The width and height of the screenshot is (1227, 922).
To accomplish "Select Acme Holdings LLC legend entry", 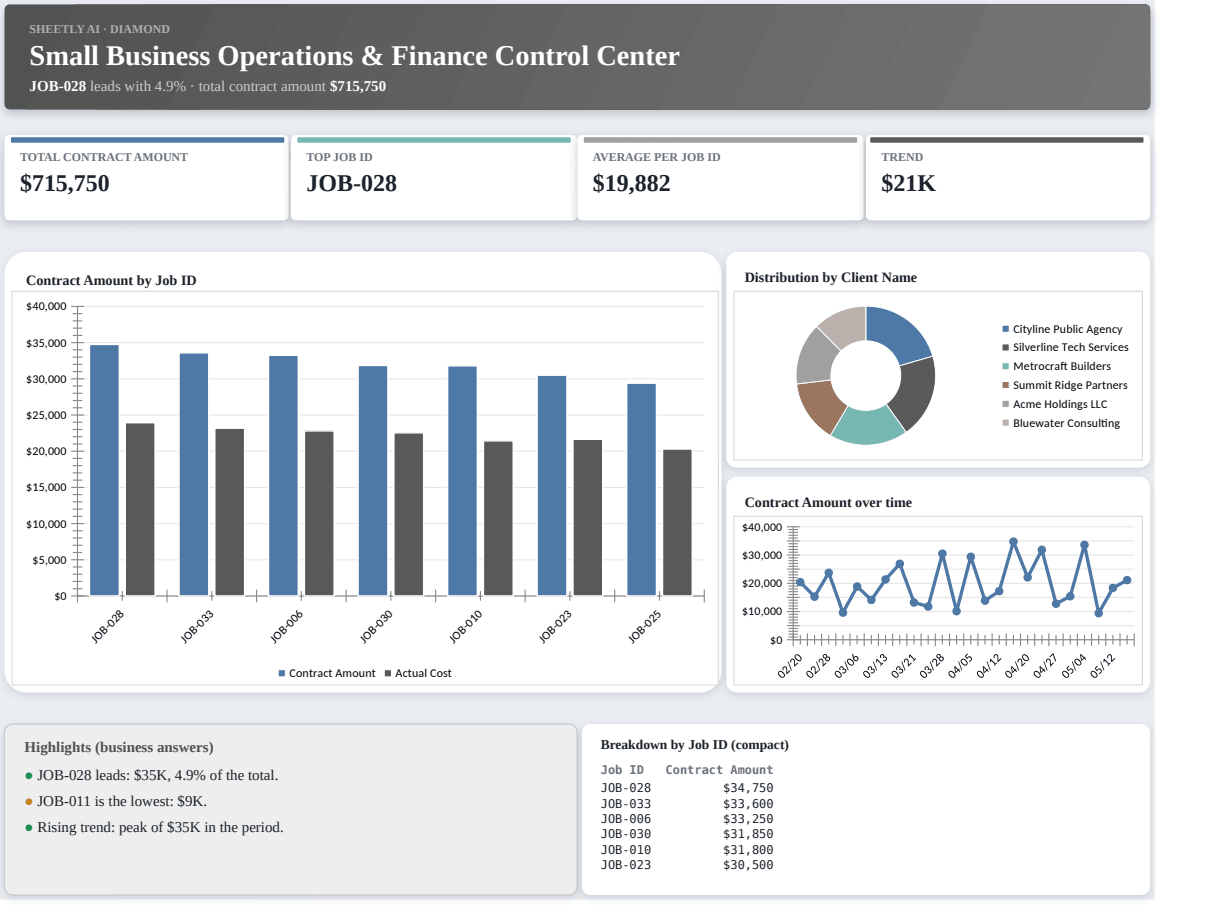I will (1054, 404).
